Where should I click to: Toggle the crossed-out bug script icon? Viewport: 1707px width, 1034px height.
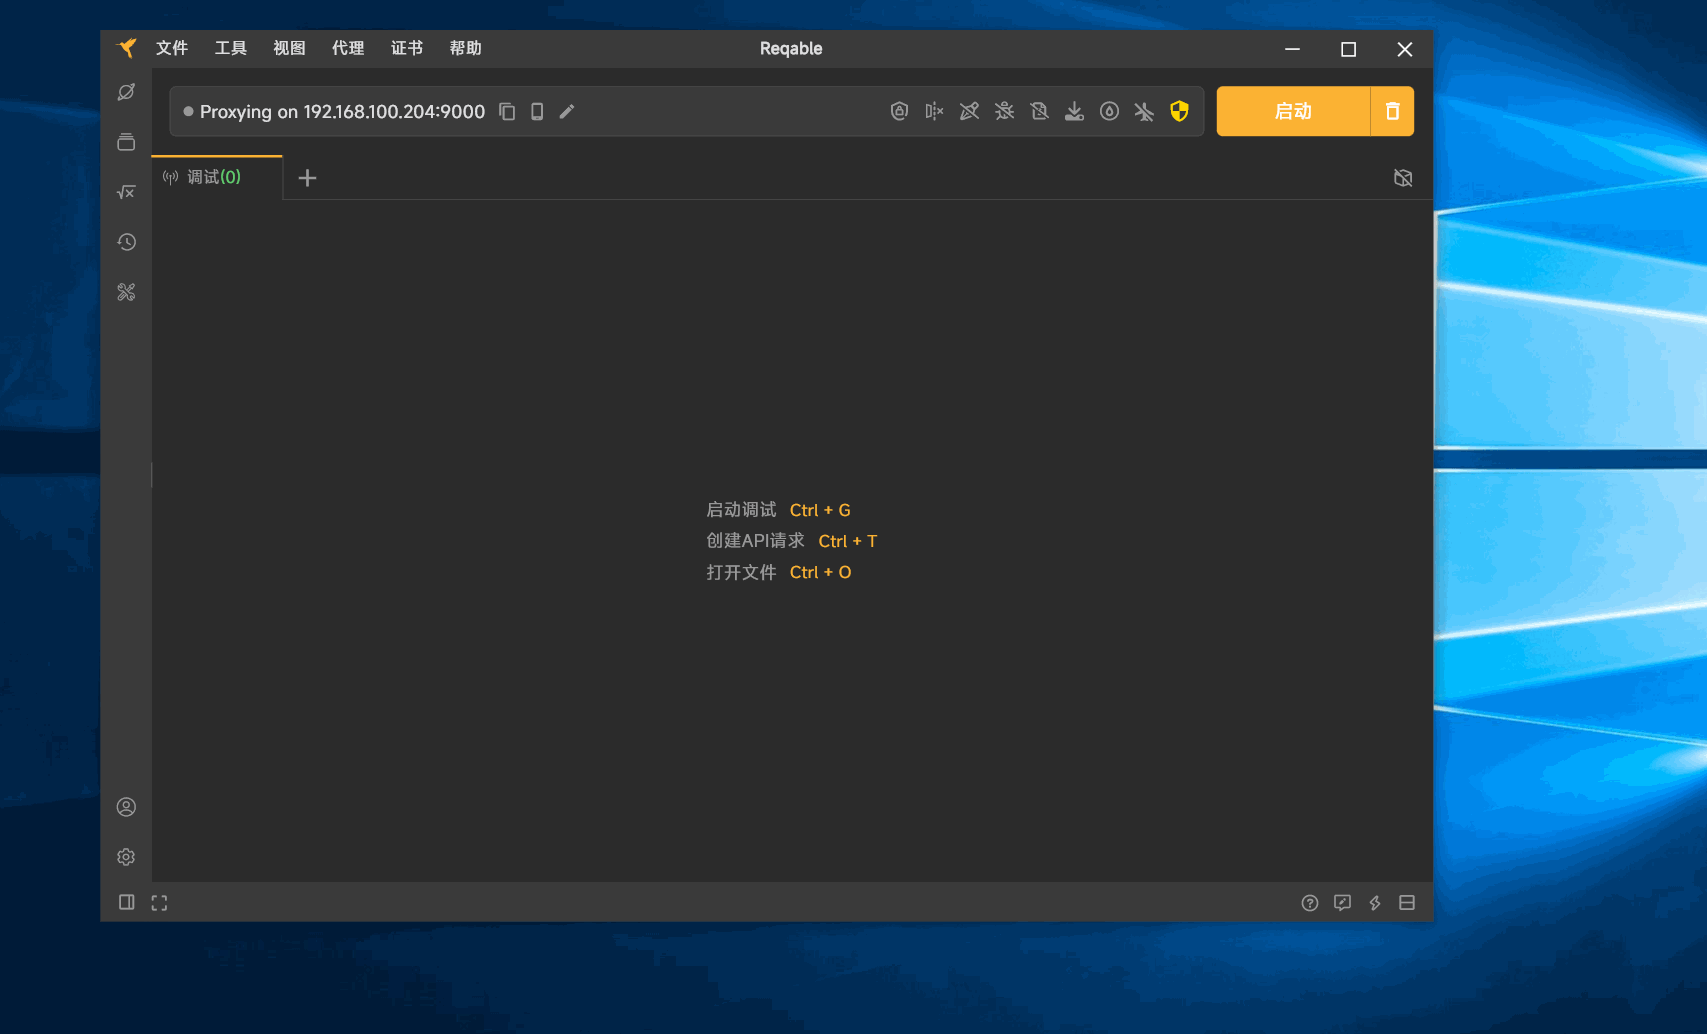pos(1004,112)
